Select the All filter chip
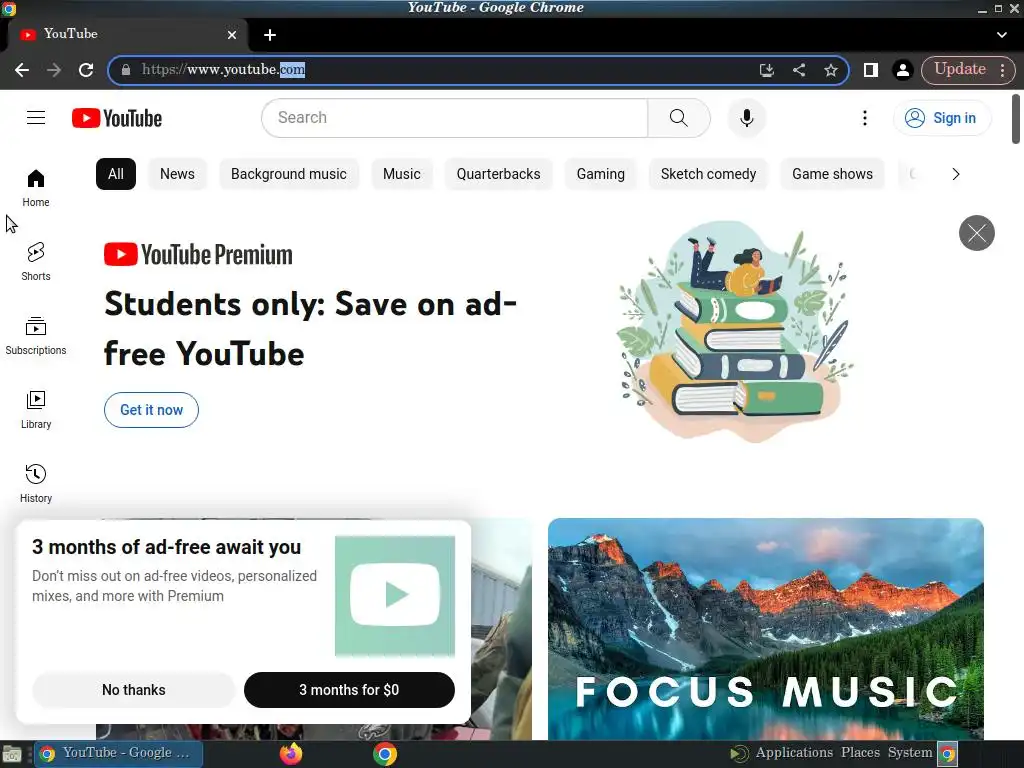Image resolution: width=1024 pixels, height=768 pixels. click(x=116, y=174)
